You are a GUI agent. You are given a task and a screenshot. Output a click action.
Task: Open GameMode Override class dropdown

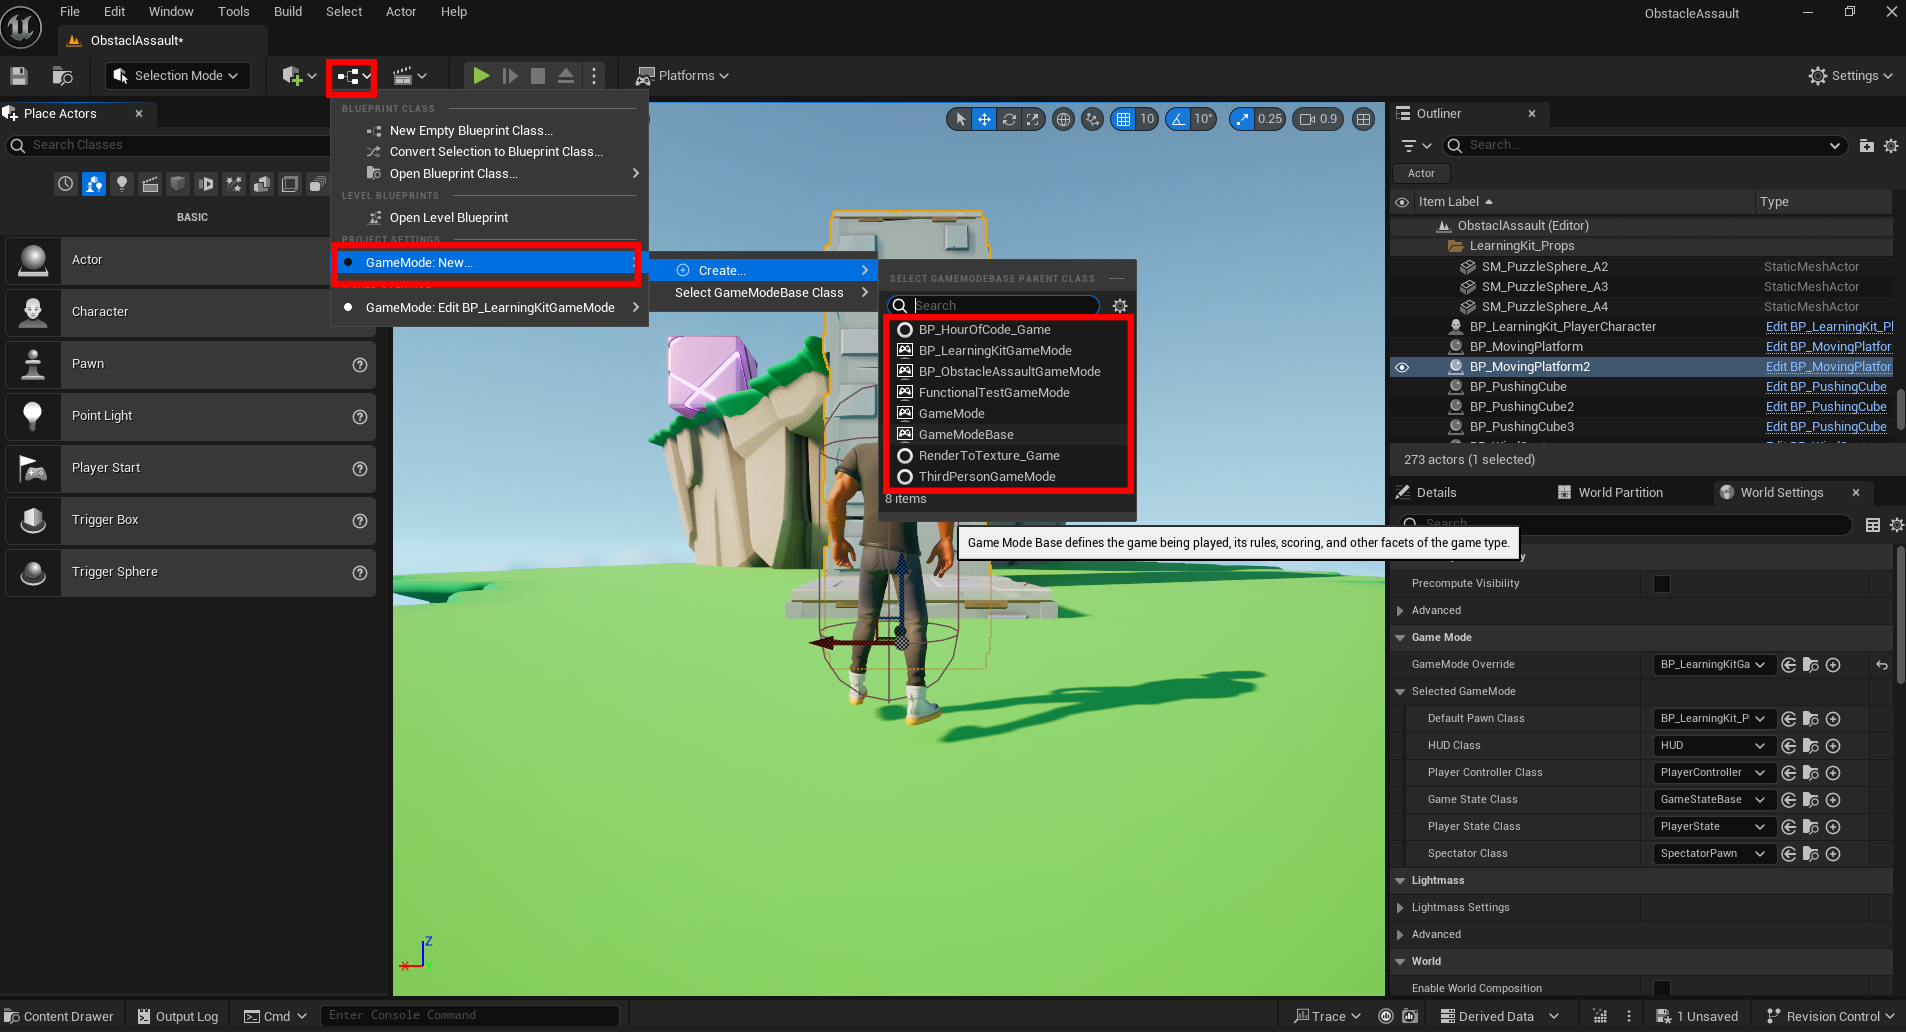tap(1714, 665)
